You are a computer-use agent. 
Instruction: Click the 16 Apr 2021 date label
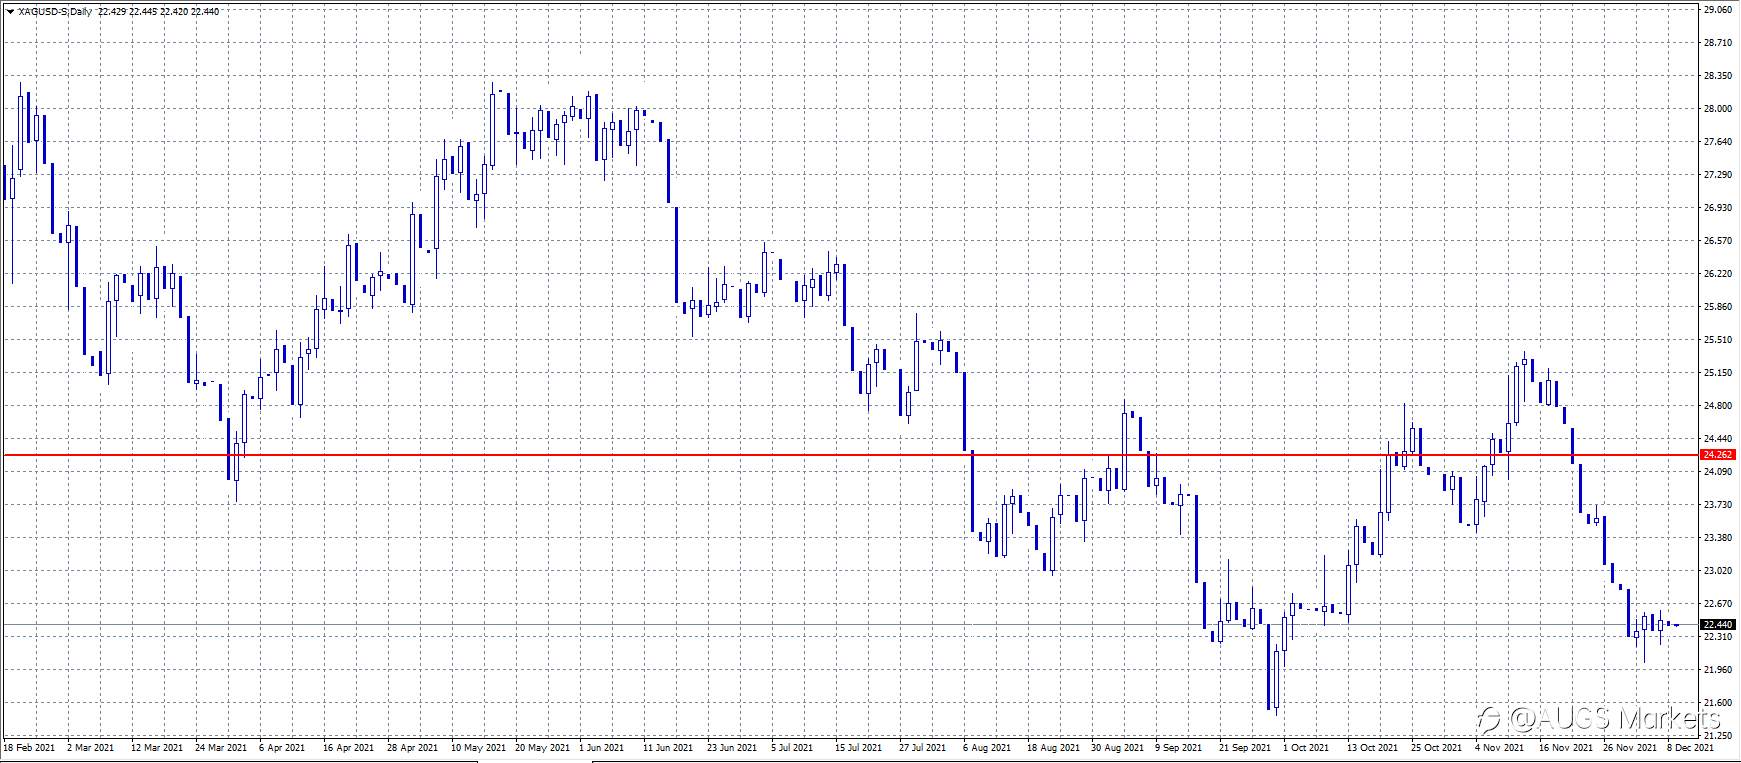[349, 747]
